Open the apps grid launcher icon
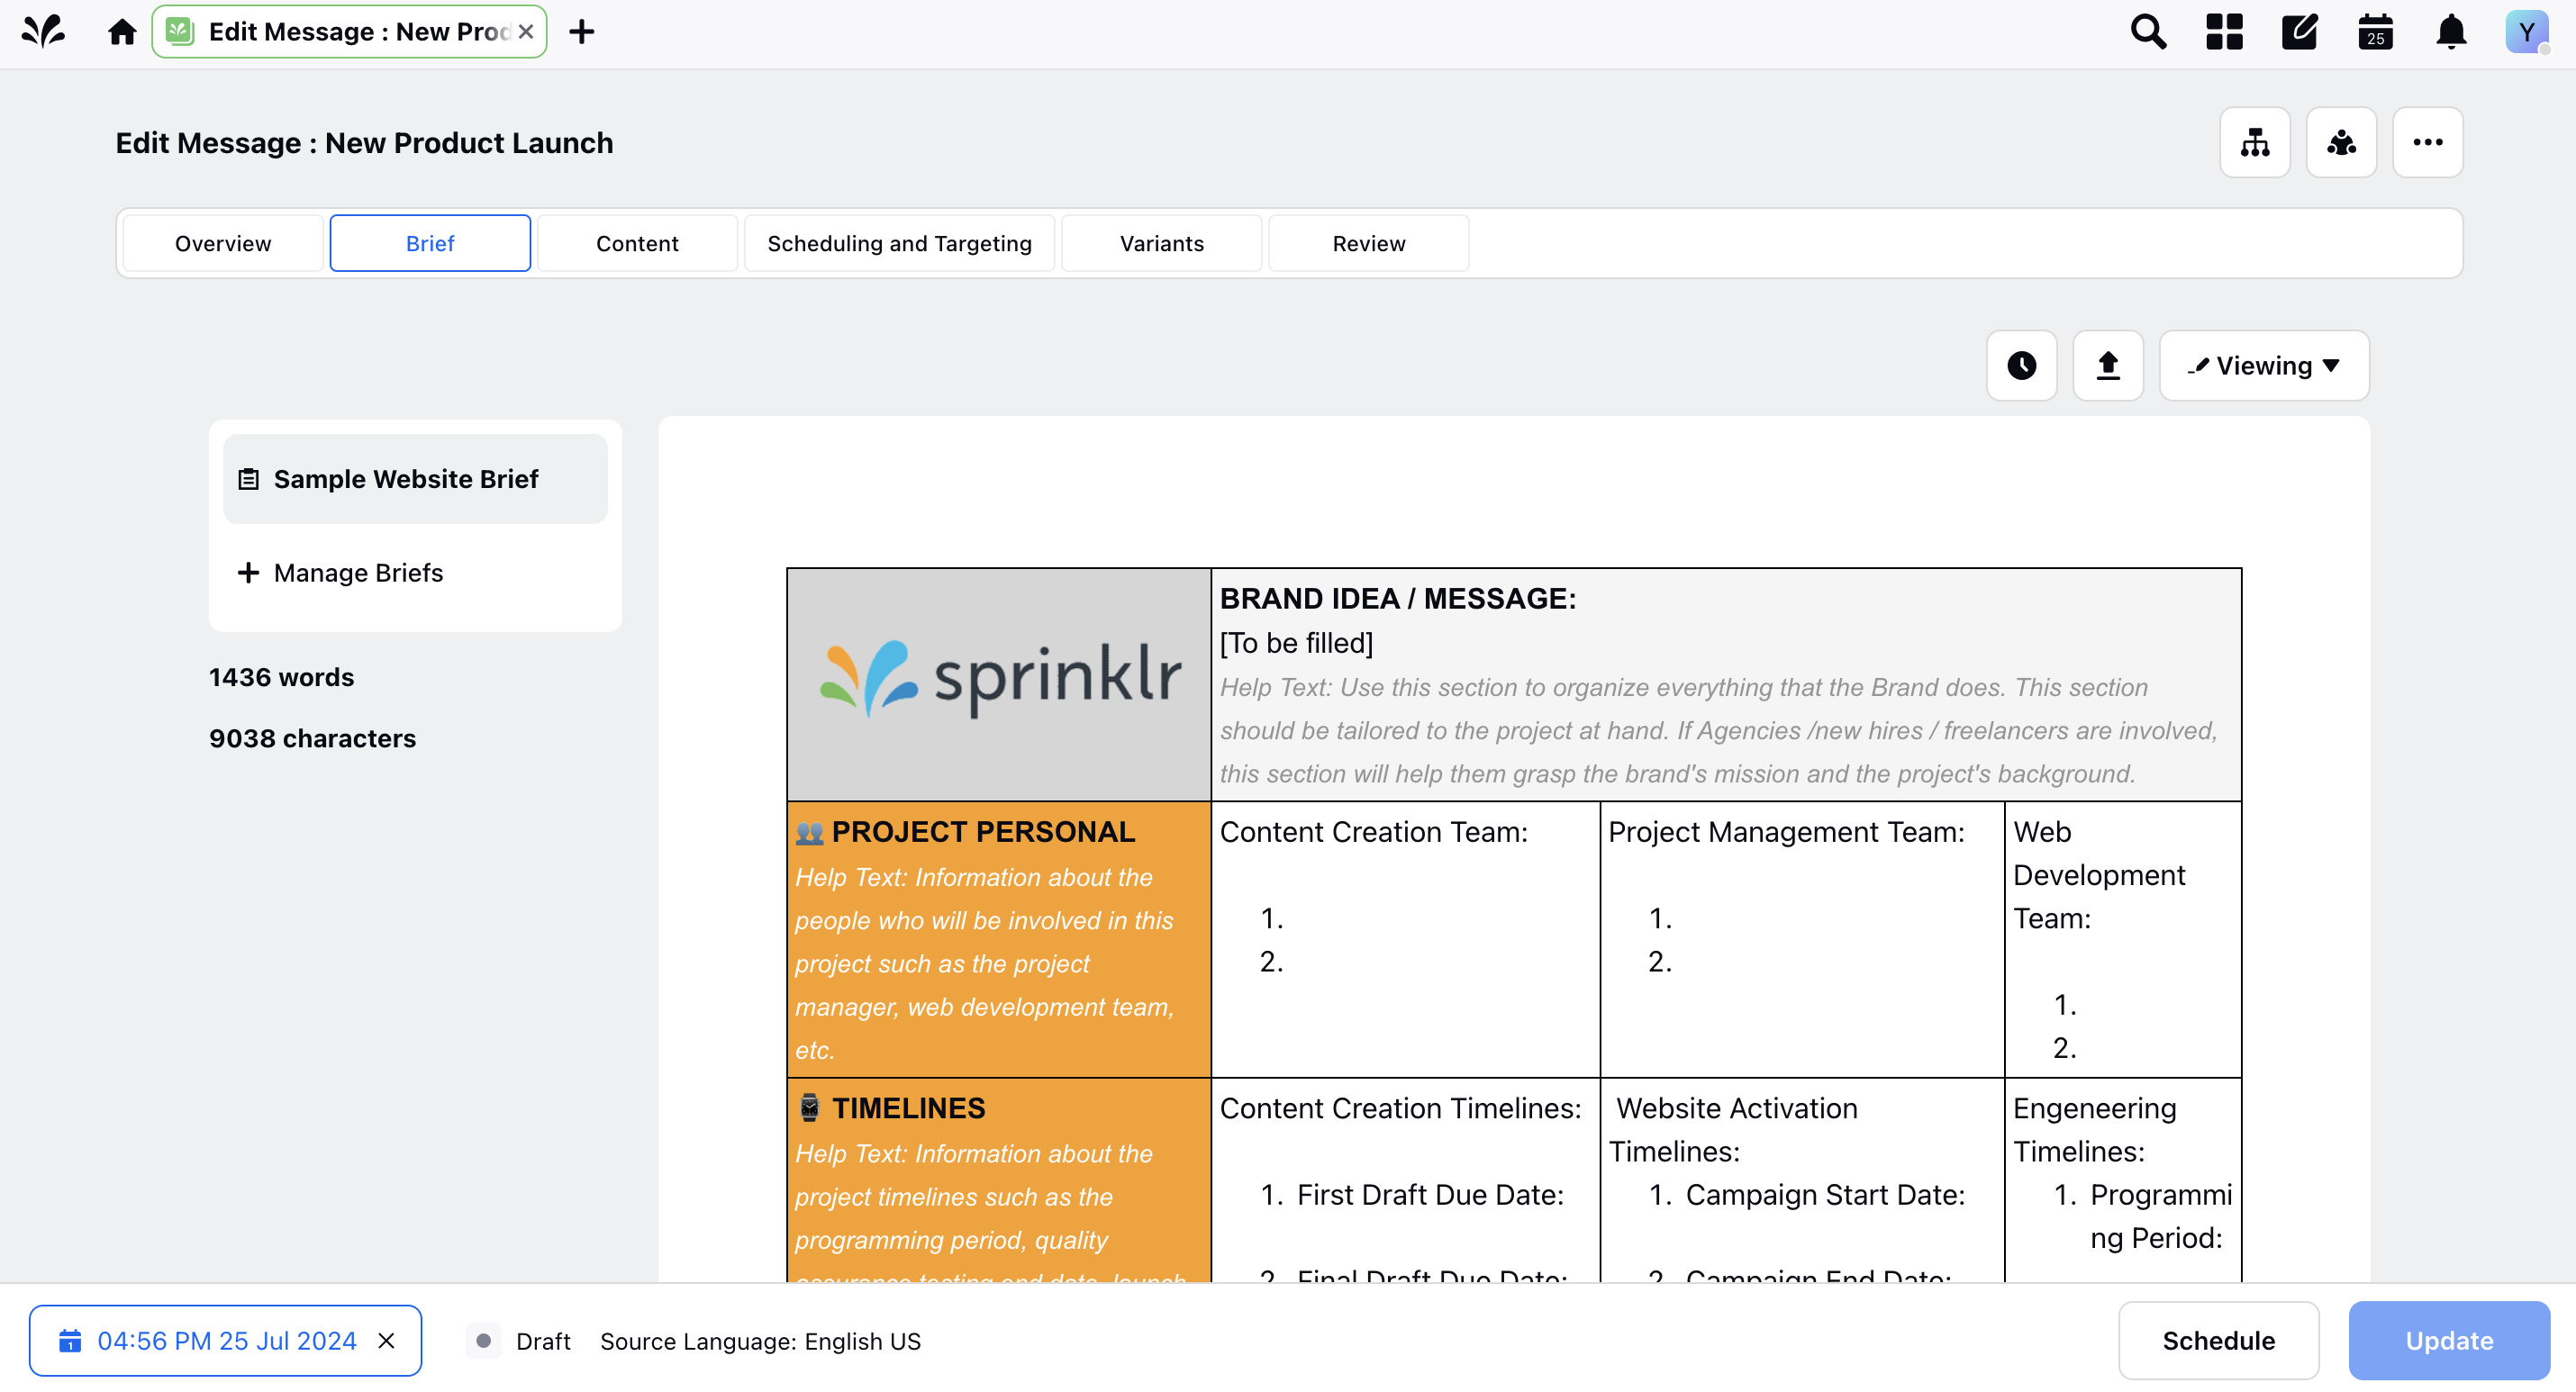Viewport: 2576px width, 1392px height. 2224,32
